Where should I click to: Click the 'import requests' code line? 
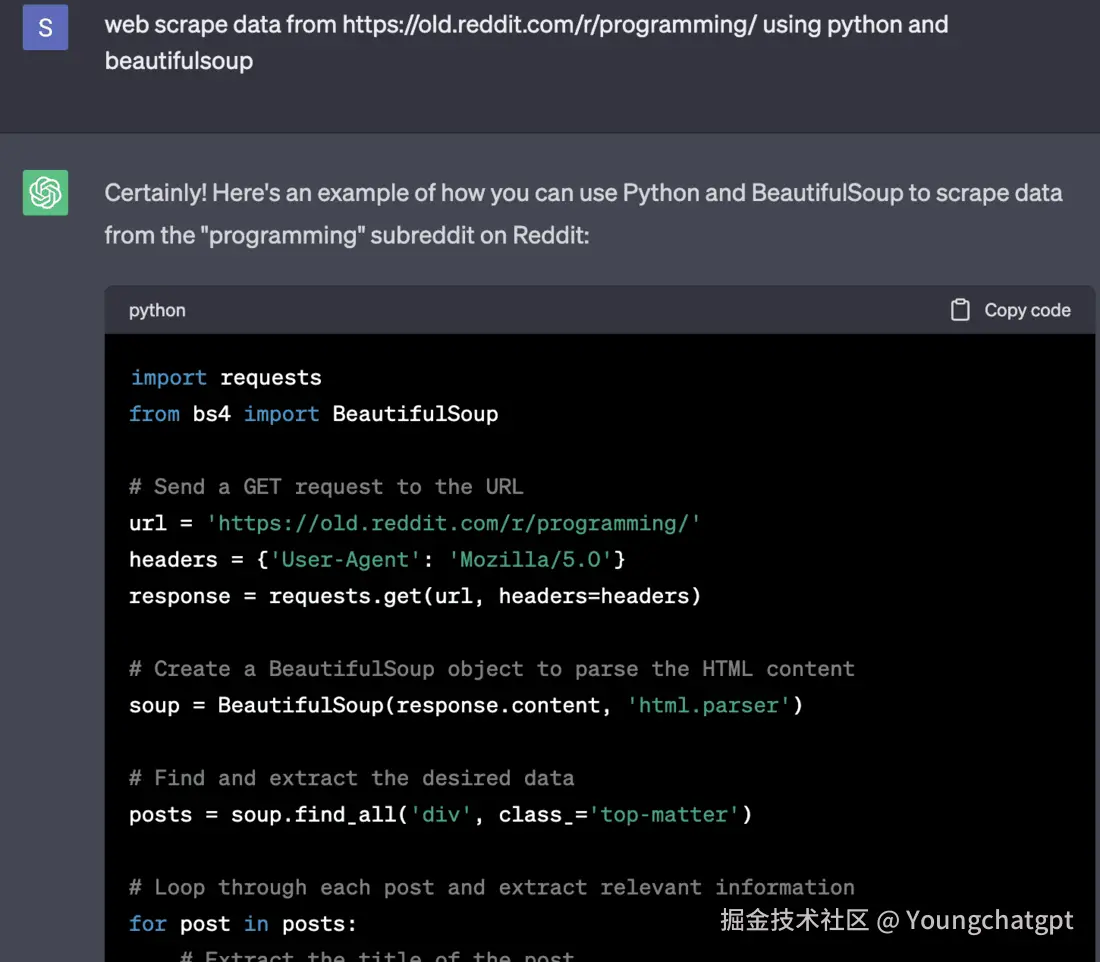[226, 378]
